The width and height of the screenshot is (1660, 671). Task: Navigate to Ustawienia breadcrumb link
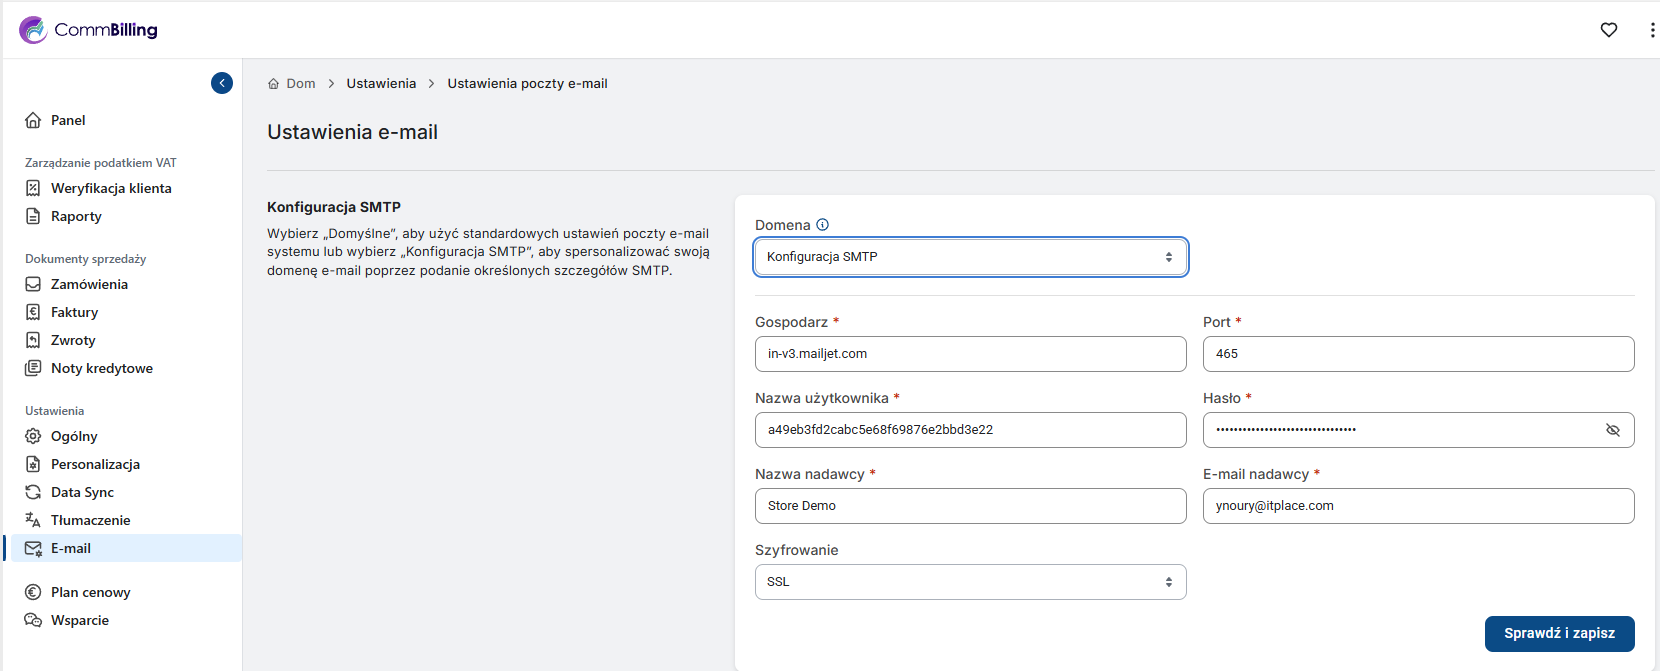click(x=381, y=84)
